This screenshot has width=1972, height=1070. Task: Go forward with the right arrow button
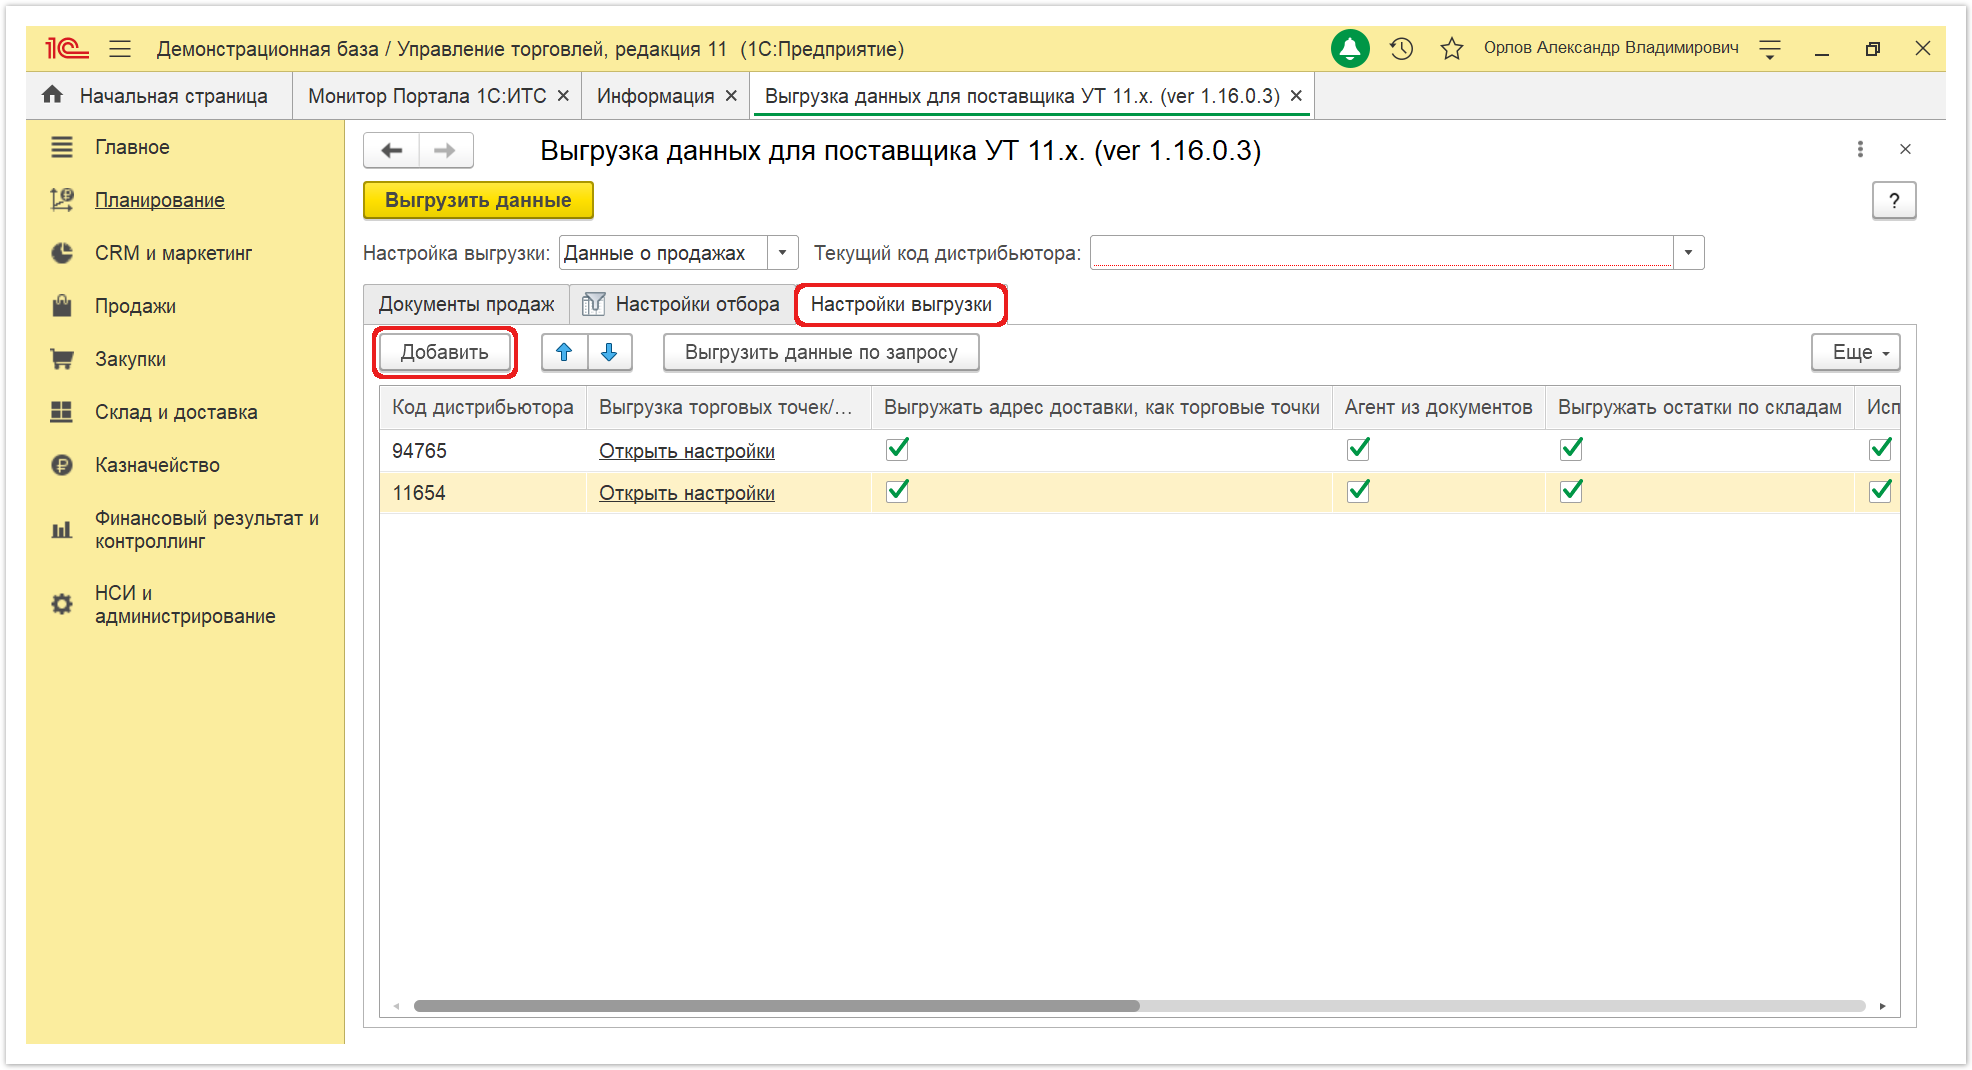click(x=446, y=150)
